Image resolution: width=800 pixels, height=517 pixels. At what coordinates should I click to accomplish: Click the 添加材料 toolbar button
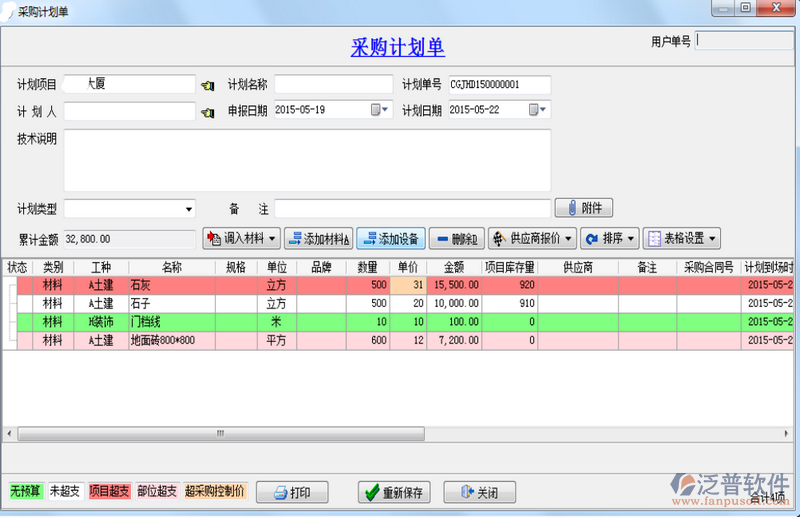318,239
